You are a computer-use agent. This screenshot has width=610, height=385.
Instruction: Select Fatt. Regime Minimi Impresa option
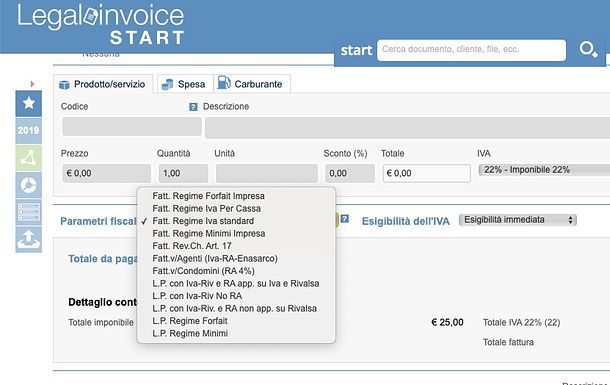pos(236,234)
